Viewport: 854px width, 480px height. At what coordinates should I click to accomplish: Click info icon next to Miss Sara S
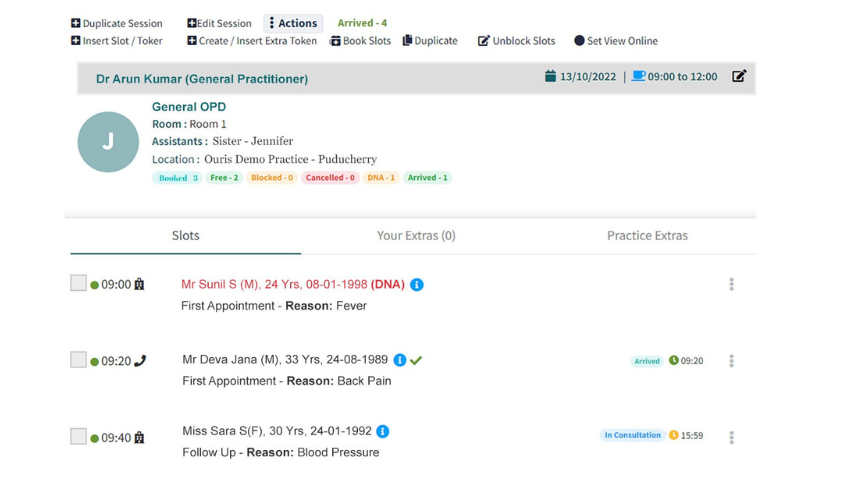click(383, 432)
